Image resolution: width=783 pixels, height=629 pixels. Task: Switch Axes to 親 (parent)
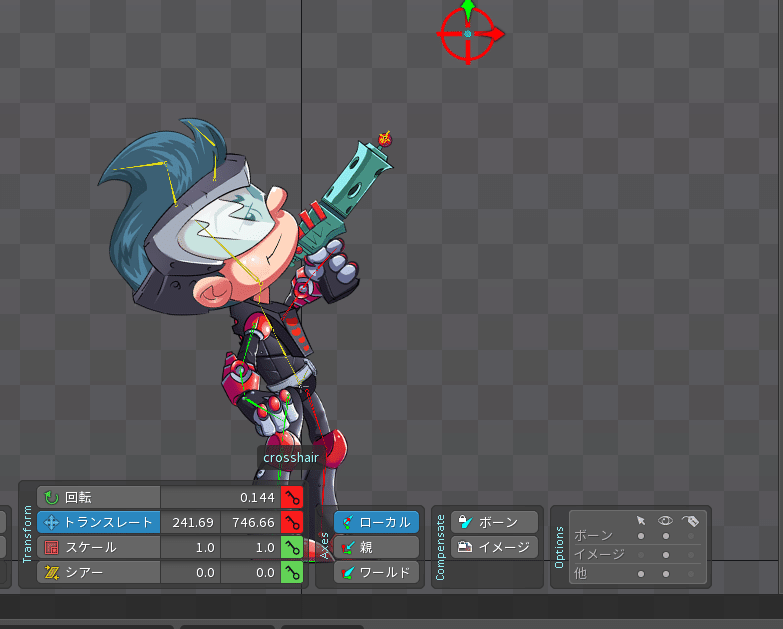[x=377, y=547]
